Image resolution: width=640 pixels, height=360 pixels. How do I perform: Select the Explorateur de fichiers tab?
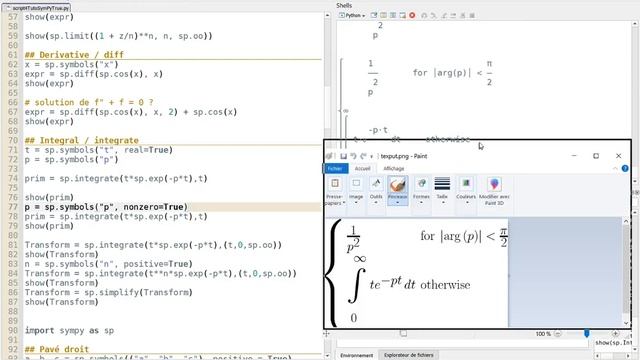(409, 355)
